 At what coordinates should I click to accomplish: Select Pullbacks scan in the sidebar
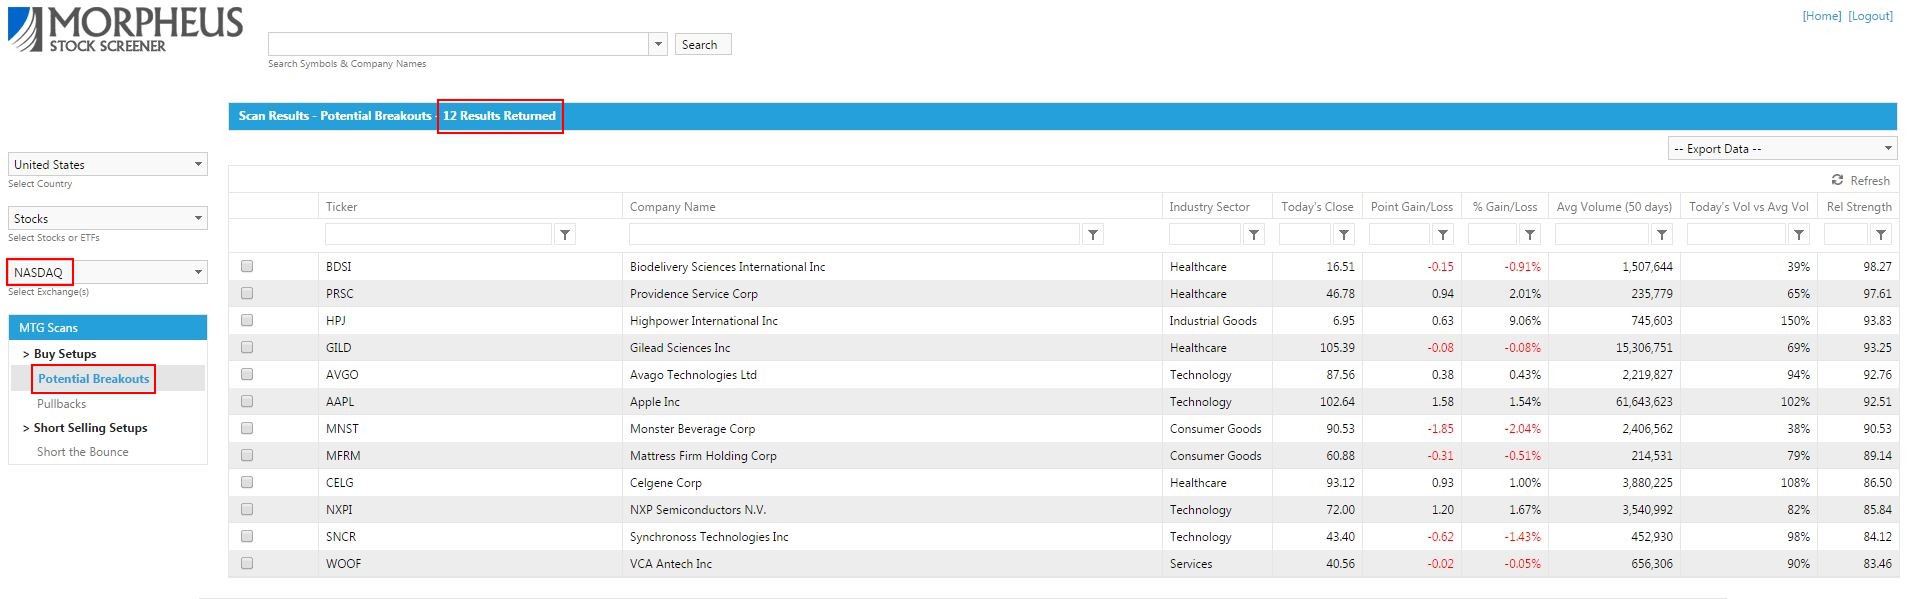62,404
